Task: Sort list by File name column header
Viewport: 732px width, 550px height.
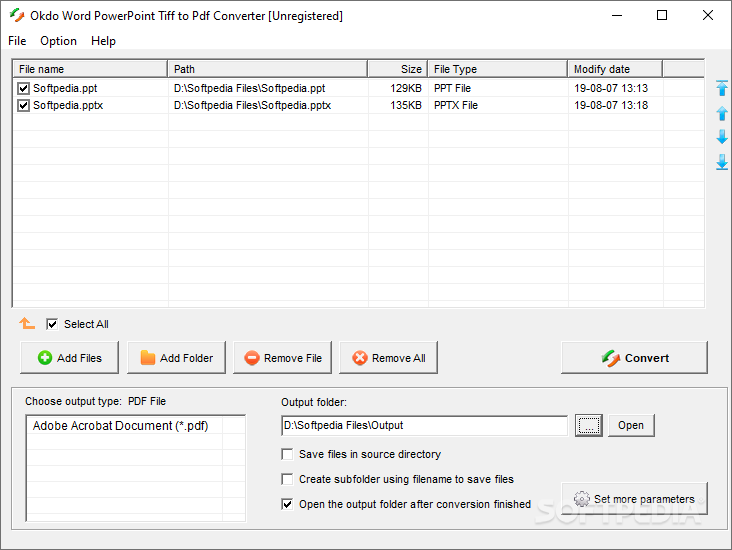Action: 90,69
